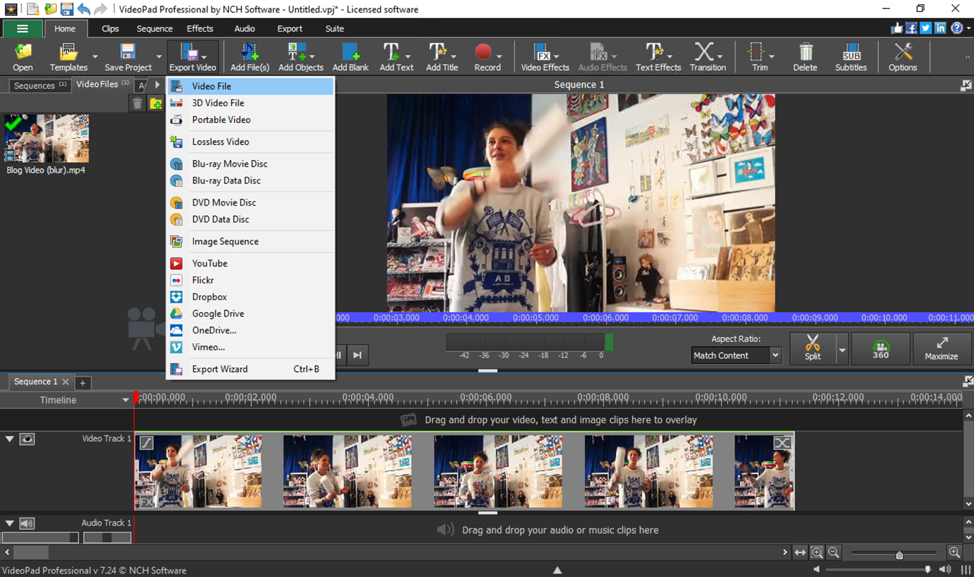This screenshot has height=577, width=974.
Task: Open the Add Objects tool
Action: tap(301, 57)
